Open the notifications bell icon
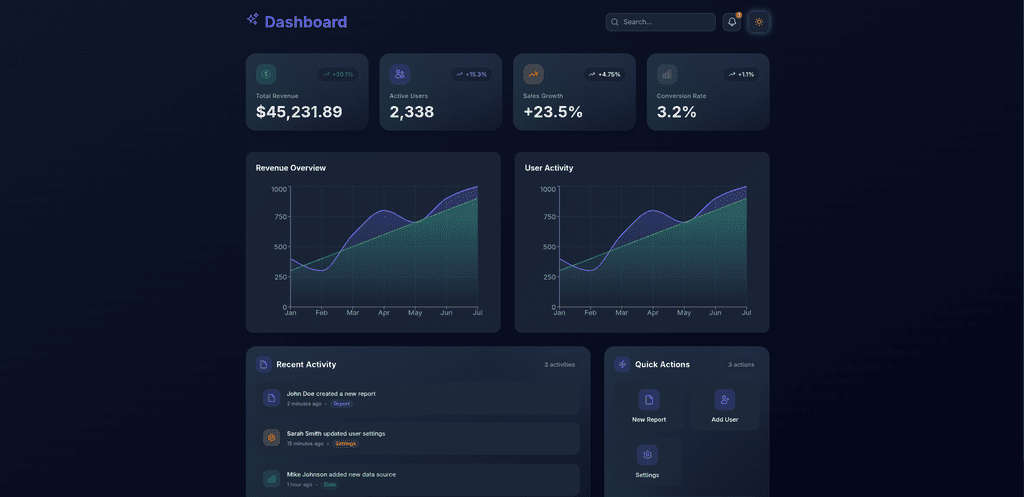 point(731,22)
